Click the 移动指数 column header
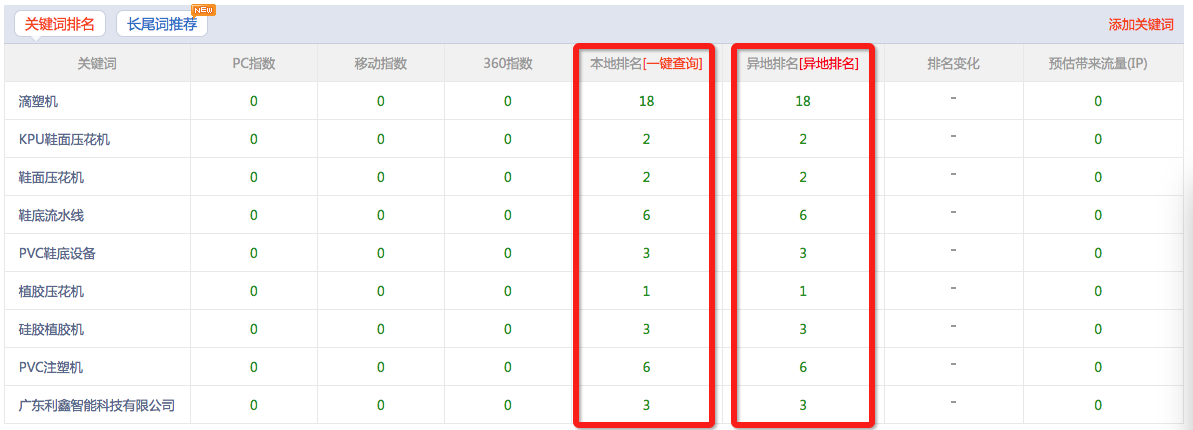This screenshot has height=430, width=1193. [380, 64]
